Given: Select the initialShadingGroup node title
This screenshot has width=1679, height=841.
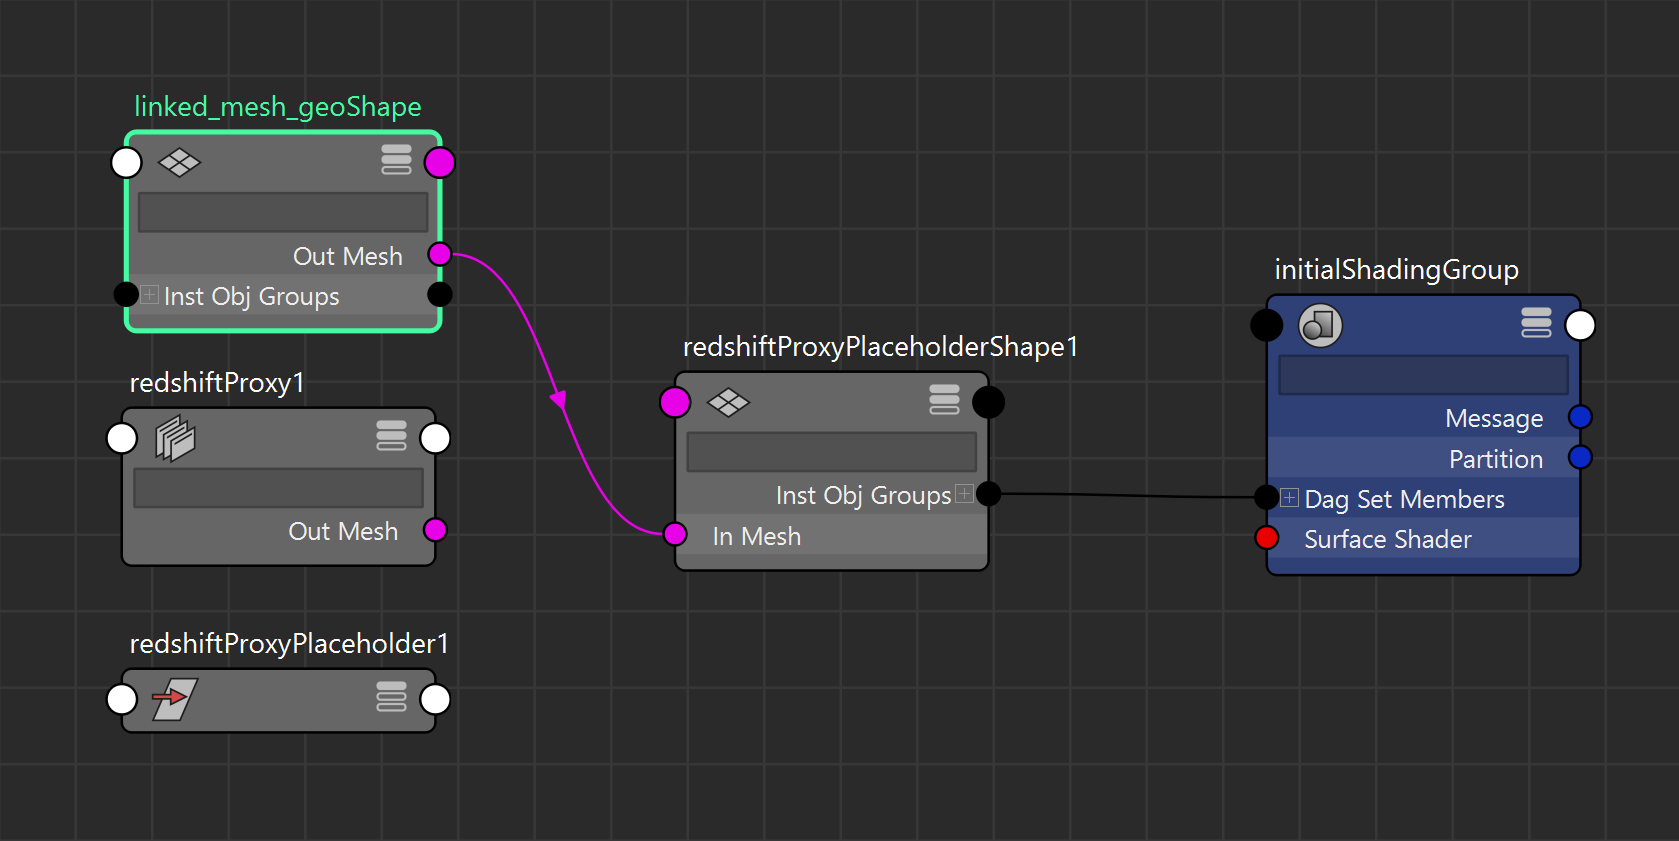Looking at the screenshot, I should click(x=1397, y=270).
